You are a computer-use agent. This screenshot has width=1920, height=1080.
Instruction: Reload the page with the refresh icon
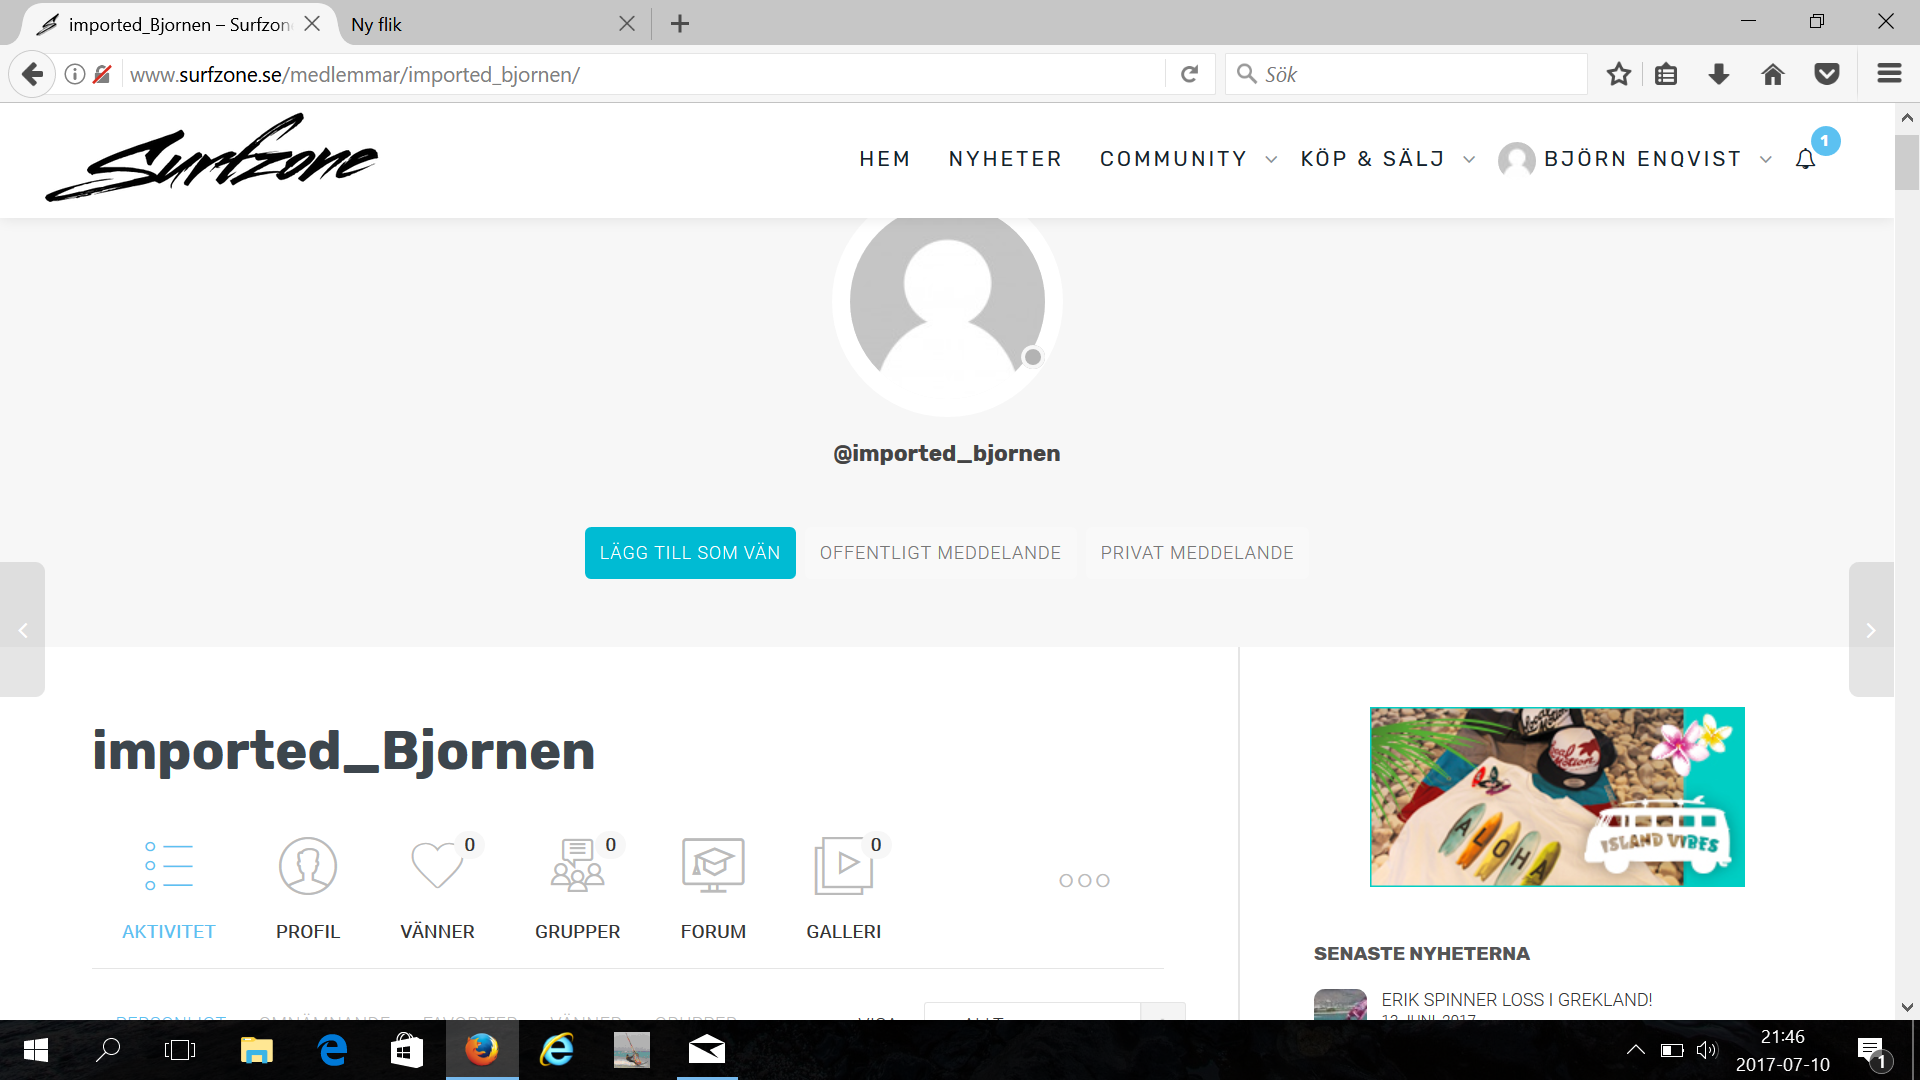[x=1189, y=74]
